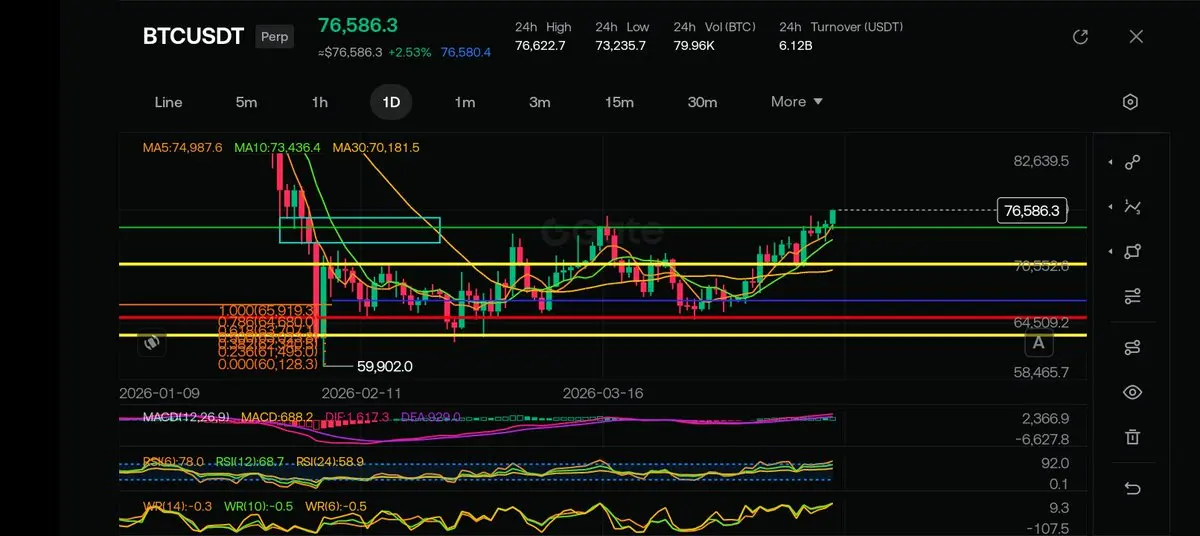Image resolution: width=1200 pixels, height=536 pixels.
Task: Select the 5m timeframe
Action: [x=246, y=102]
